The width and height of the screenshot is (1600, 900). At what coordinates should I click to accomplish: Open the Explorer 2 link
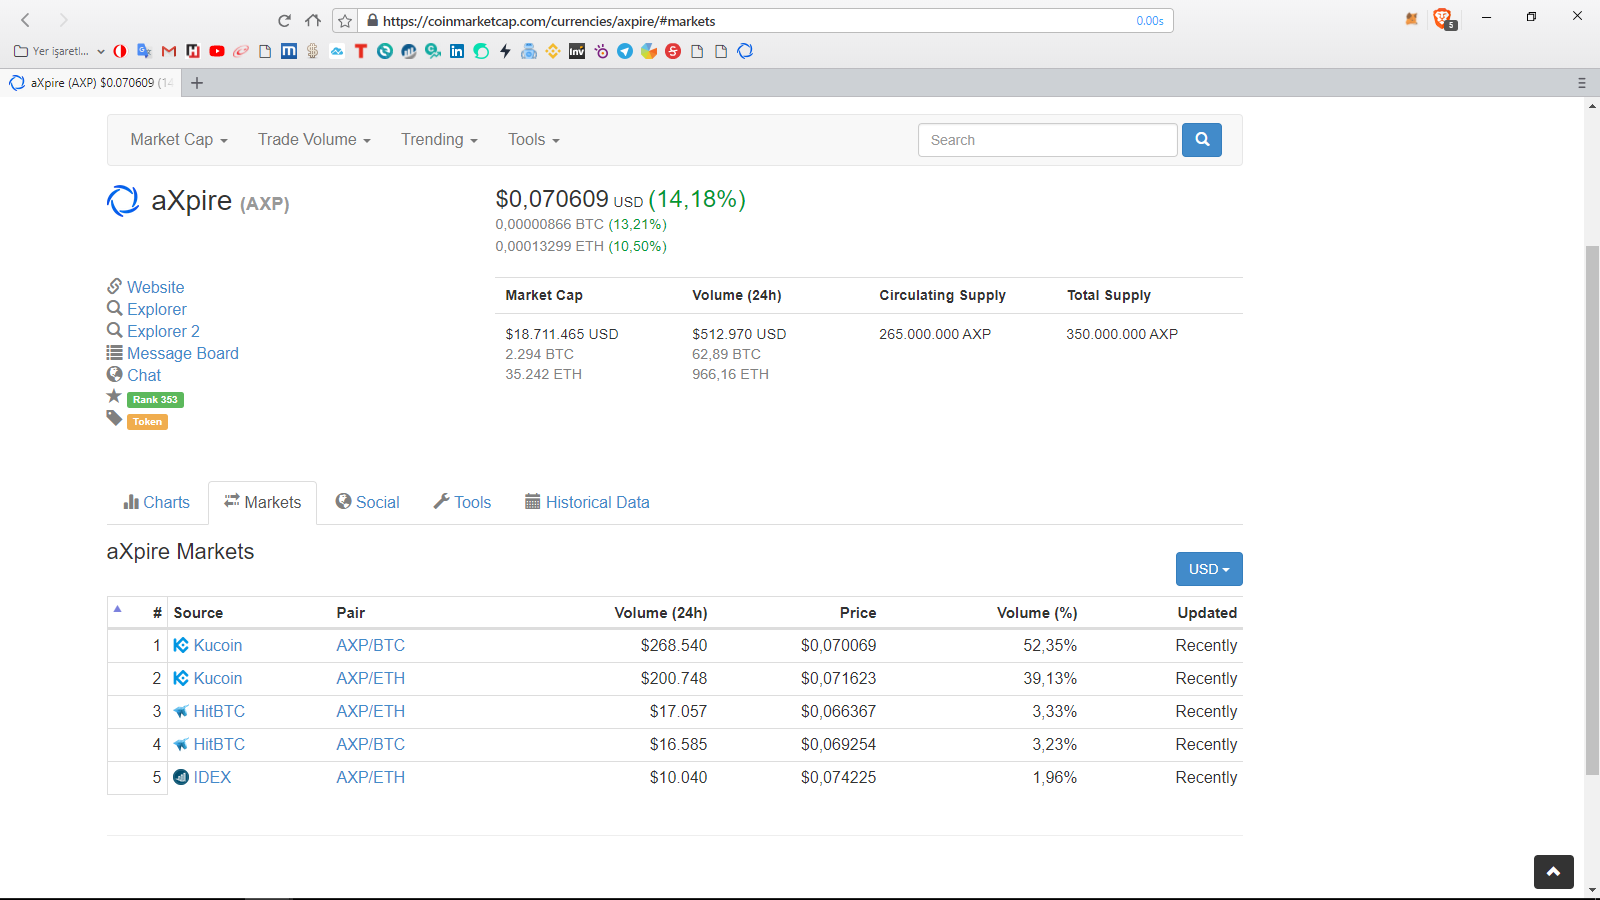(163, 331)
